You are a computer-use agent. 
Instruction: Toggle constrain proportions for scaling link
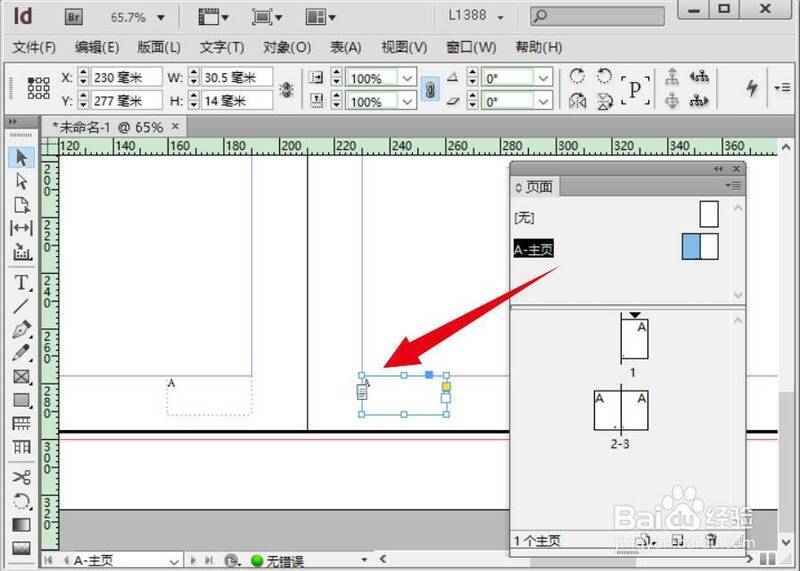click(x=431, y=89)
